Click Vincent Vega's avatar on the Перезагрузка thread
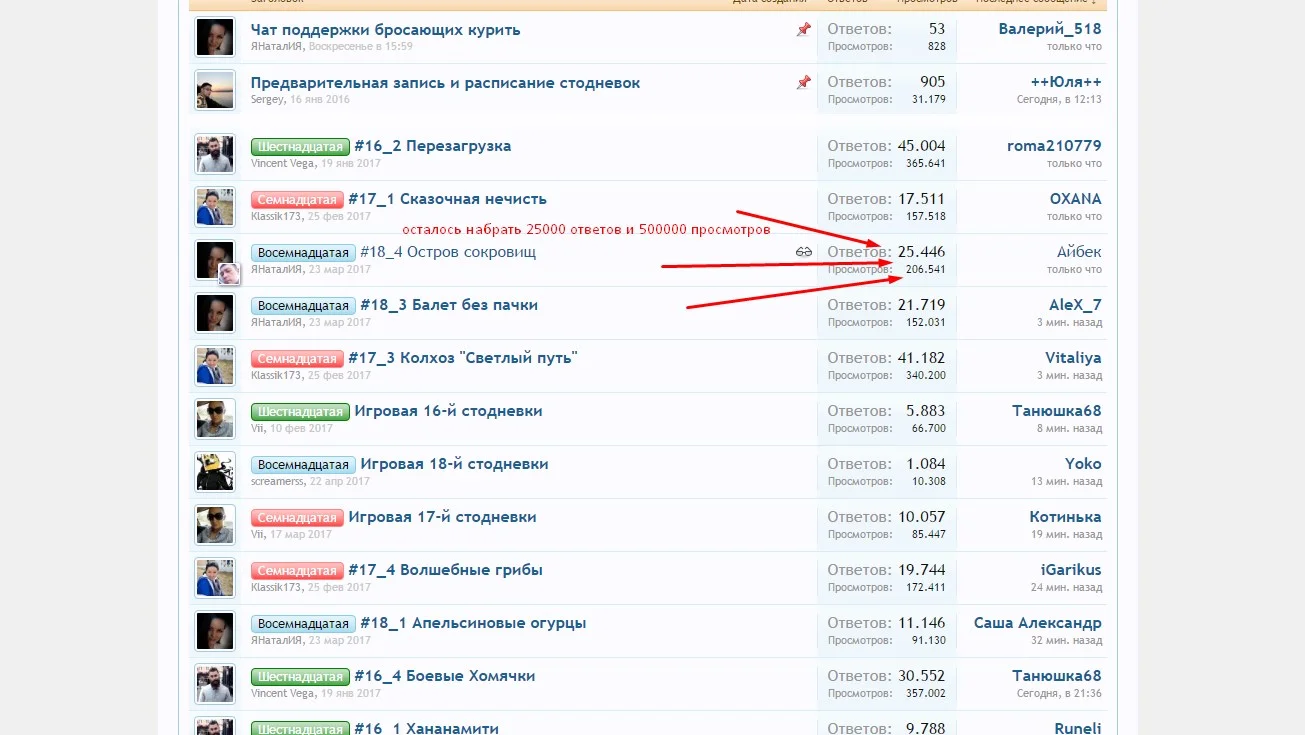 click(x=214, y=154)
